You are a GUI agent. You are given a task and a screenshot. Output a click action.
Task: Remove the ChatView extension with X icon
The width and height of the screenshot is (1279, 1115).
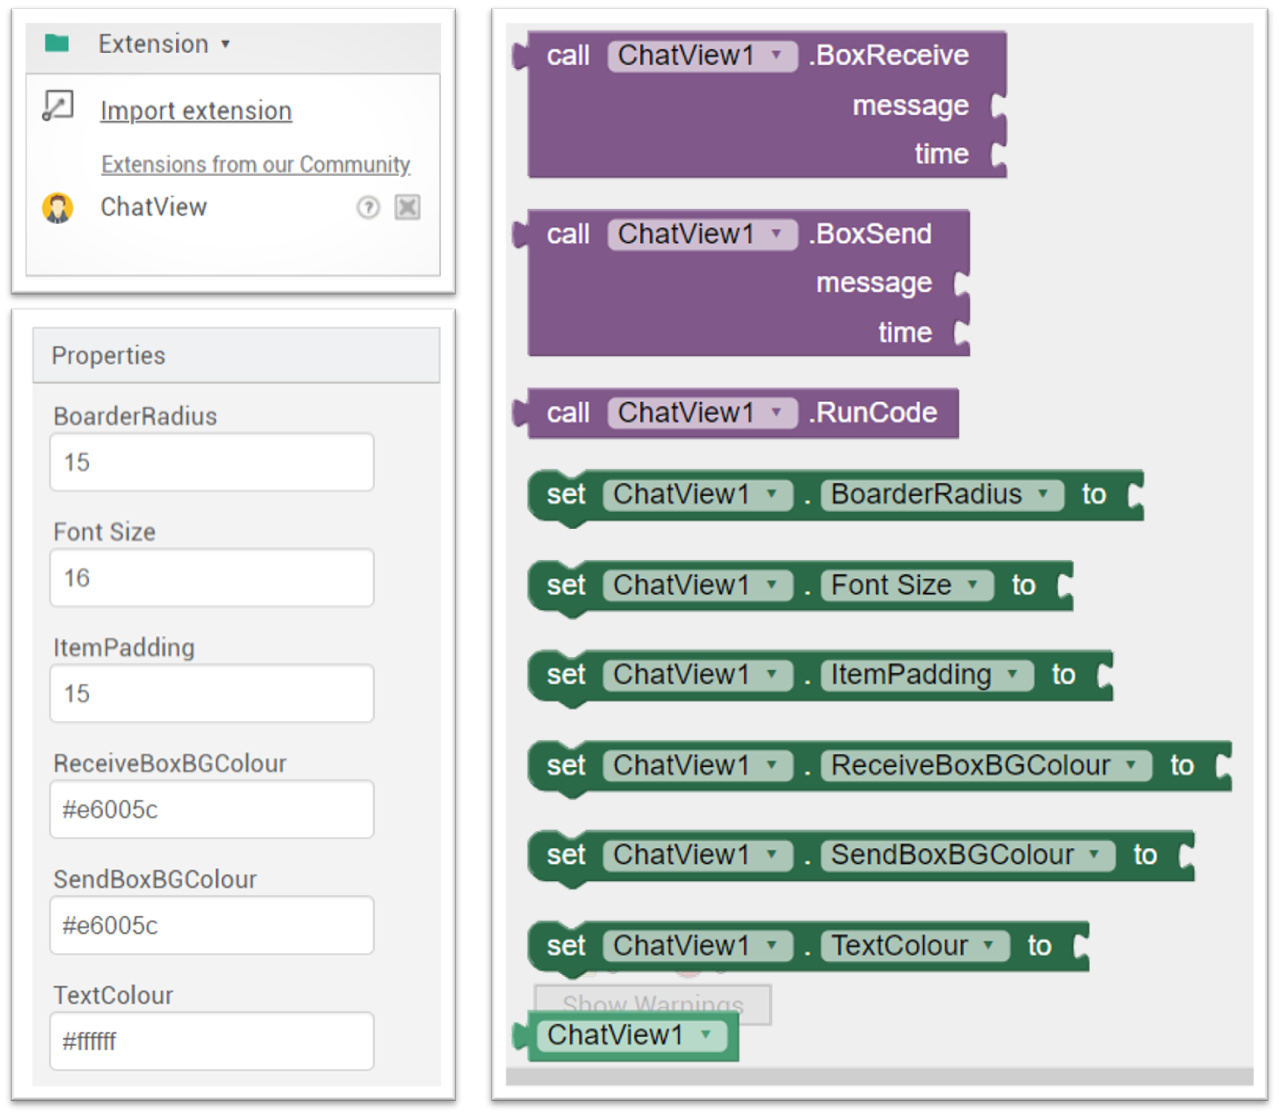point(407,207)
